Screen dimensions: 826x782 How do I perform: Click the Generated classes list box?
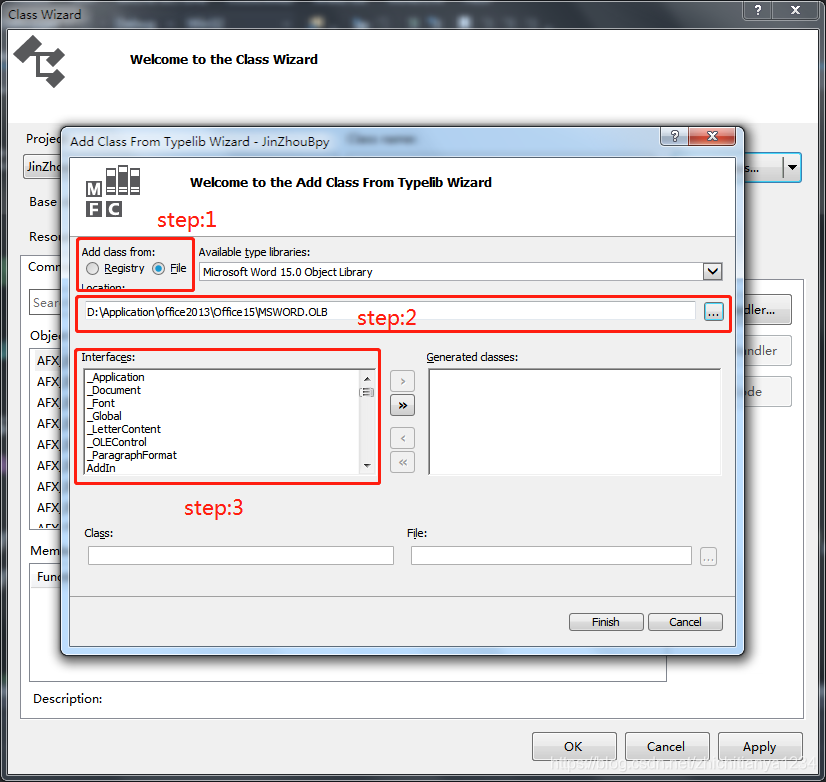click(x=575, y=422)
